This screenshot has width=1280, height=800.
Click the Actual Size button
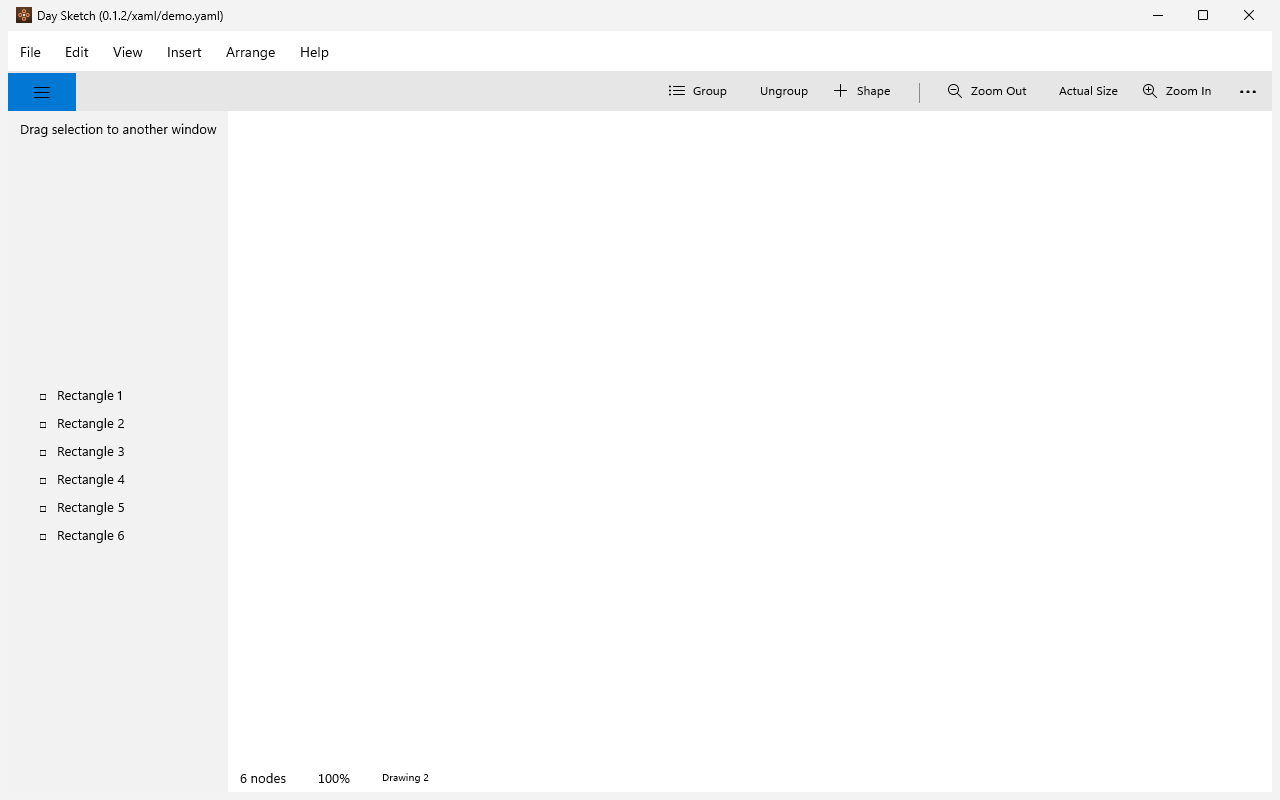coord(1088,91)
